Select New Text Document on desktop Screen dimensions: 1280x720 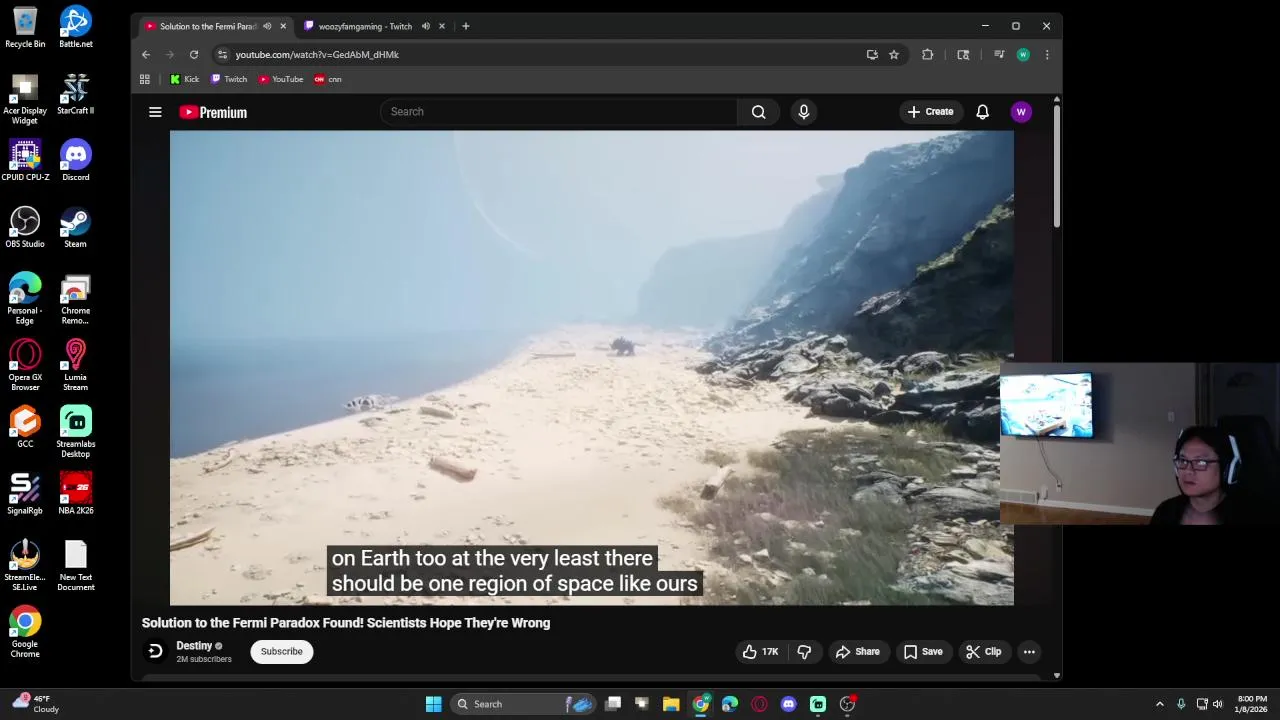point(75,565)
